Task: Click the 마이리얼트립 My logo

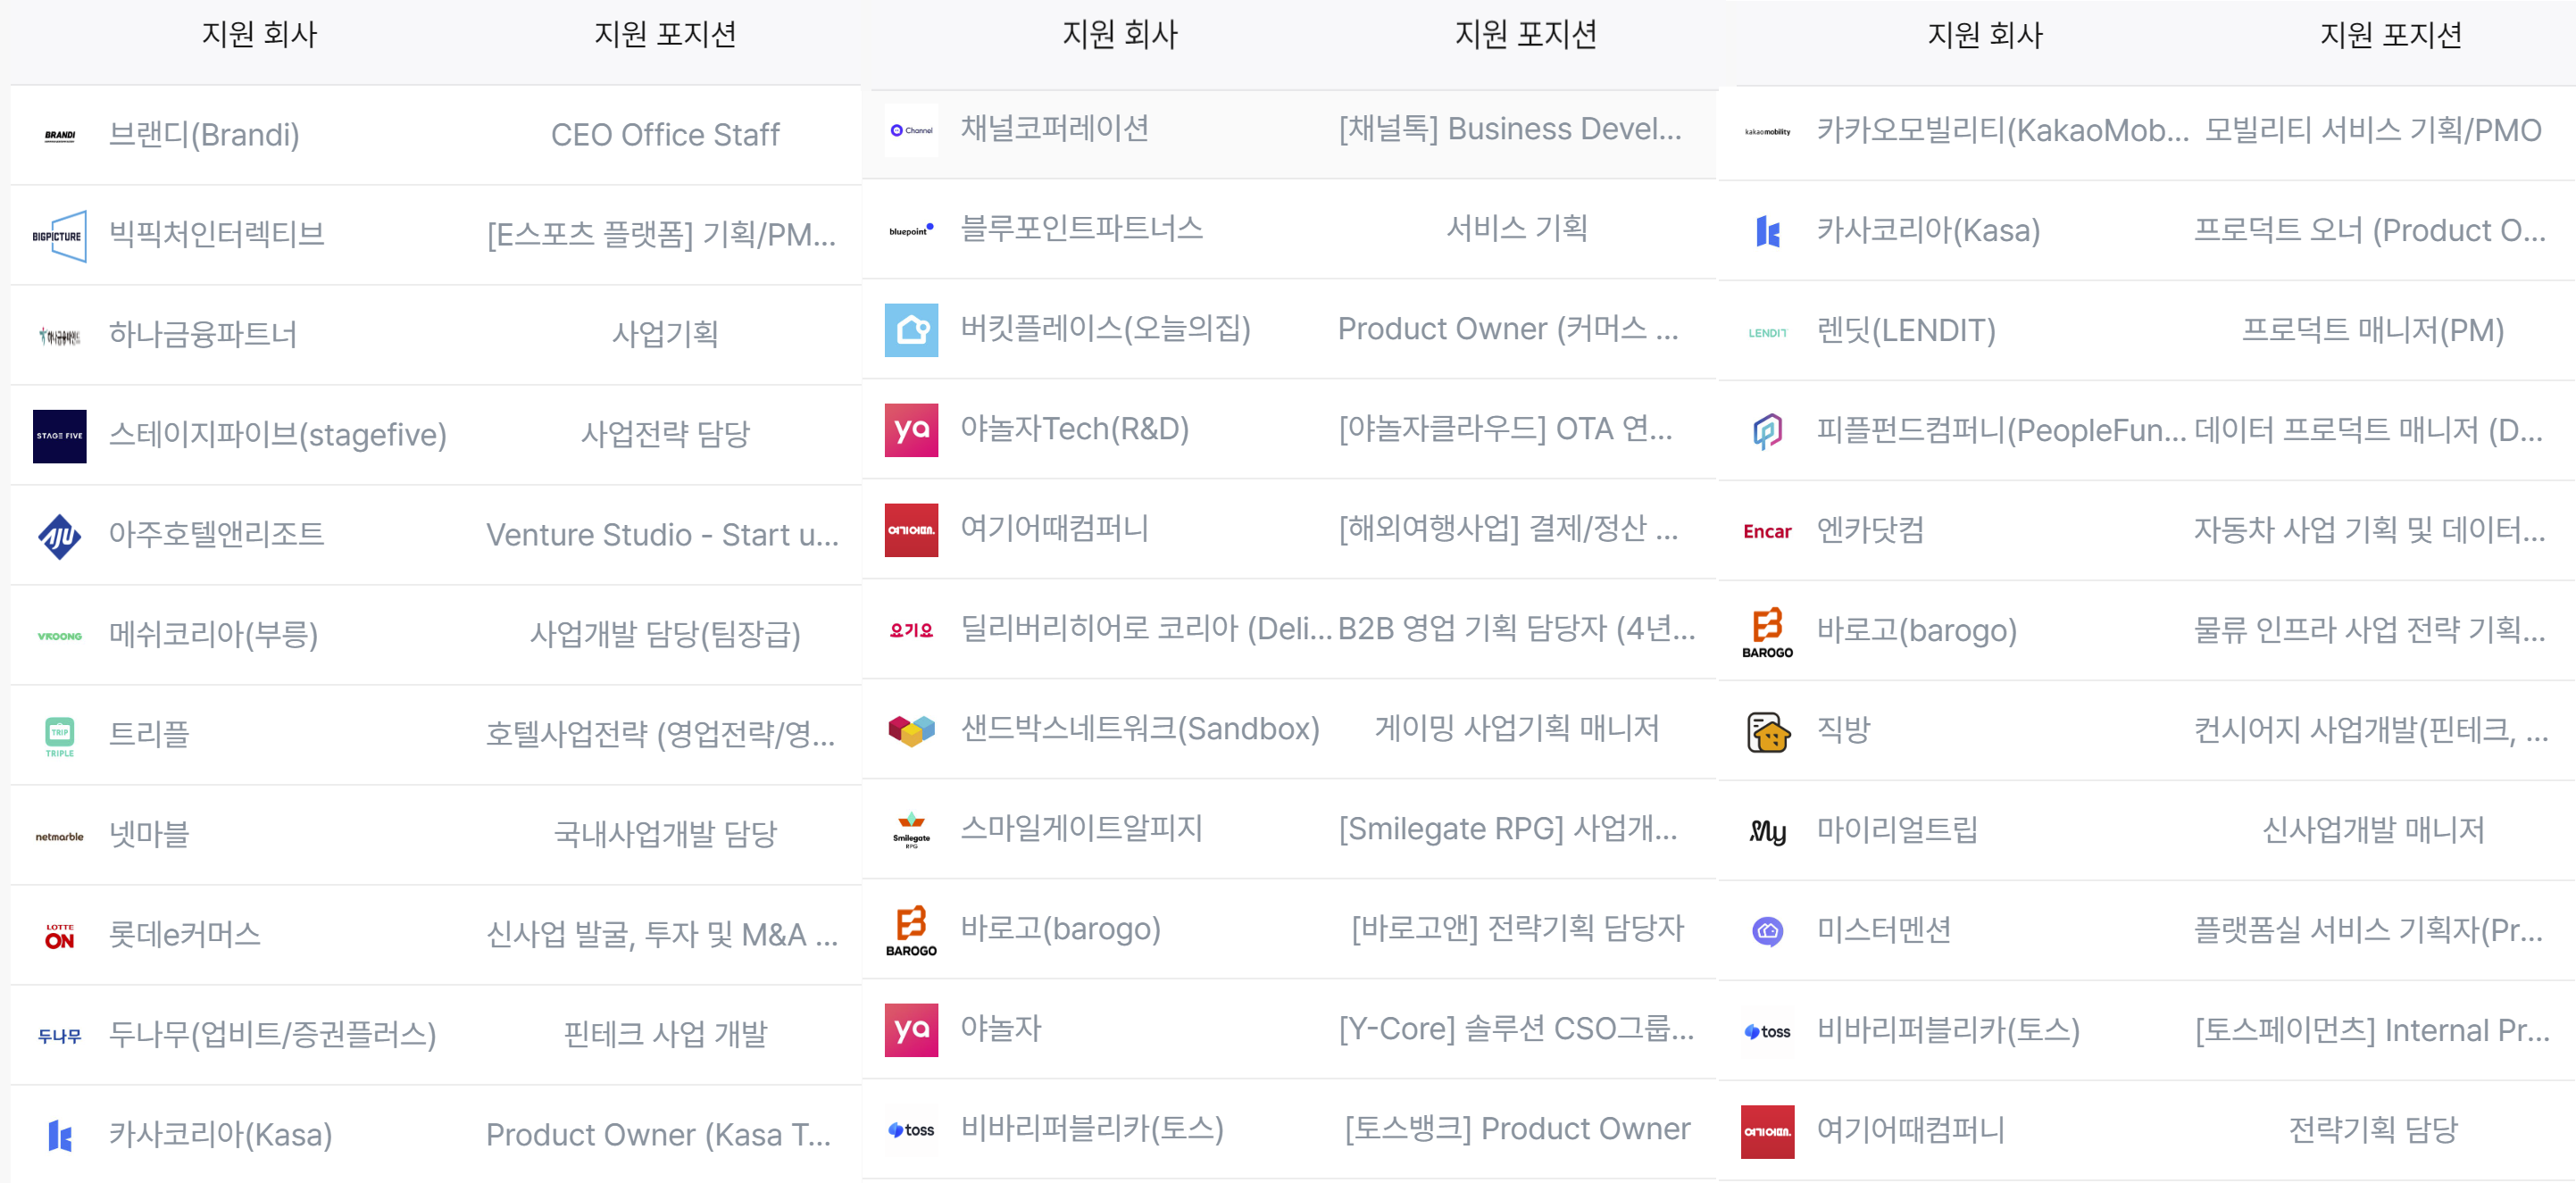Action: (1767, 832)
